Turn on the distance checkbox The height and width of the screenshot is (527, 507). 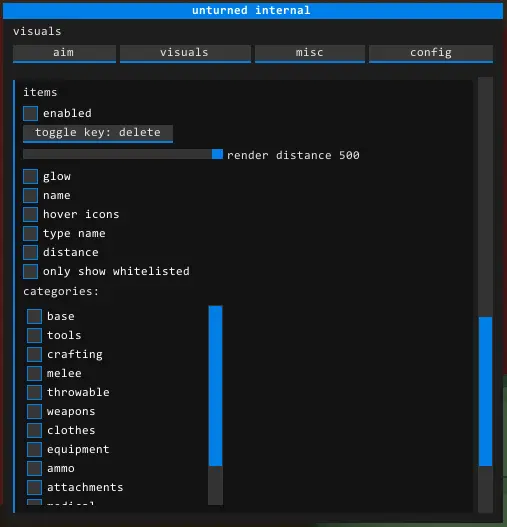30,252
